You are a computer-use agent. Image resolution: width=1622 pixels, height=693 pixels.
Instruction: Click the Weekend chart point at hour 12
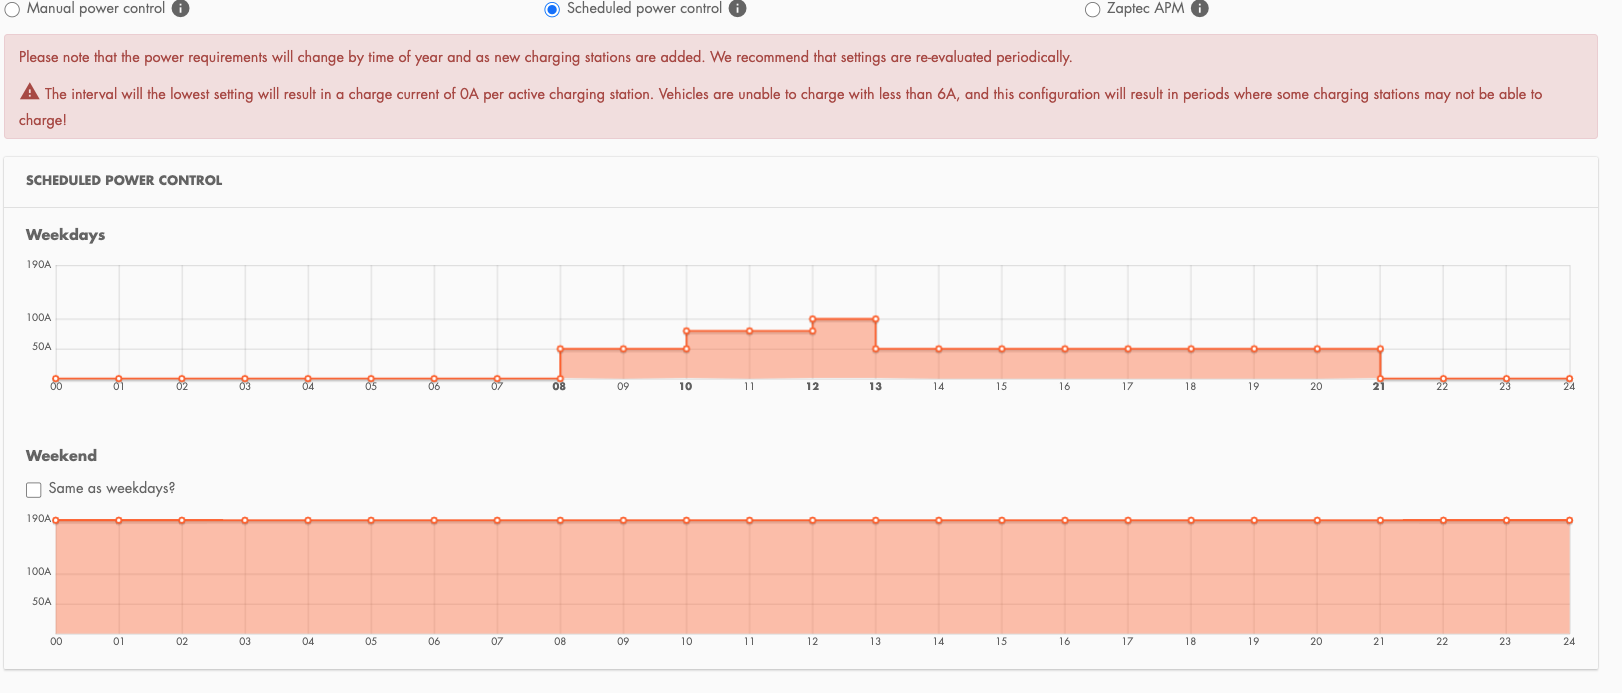(x=813, y=520)
